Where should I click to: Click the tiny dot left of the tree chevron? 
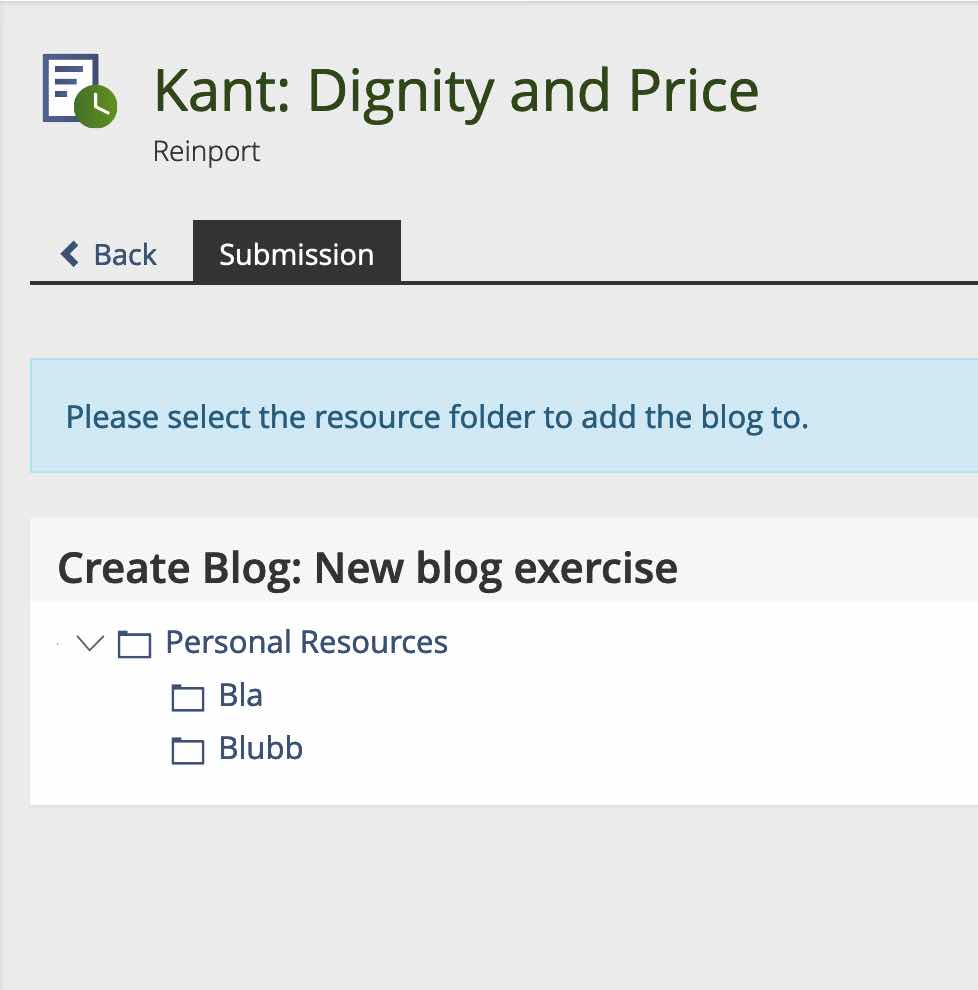[58, 645]
